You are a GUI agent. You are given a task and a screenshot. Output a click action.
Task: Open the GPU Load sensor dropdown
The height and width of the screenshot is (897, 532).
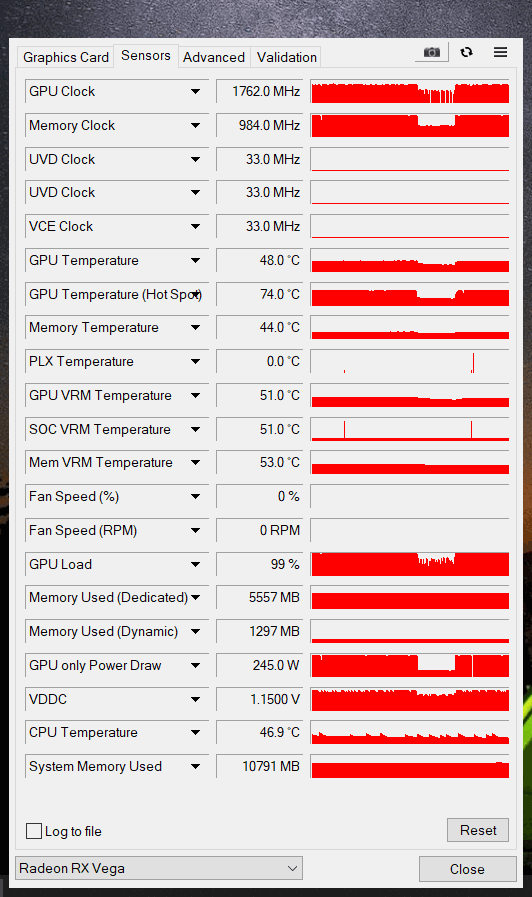click(196, 564)
